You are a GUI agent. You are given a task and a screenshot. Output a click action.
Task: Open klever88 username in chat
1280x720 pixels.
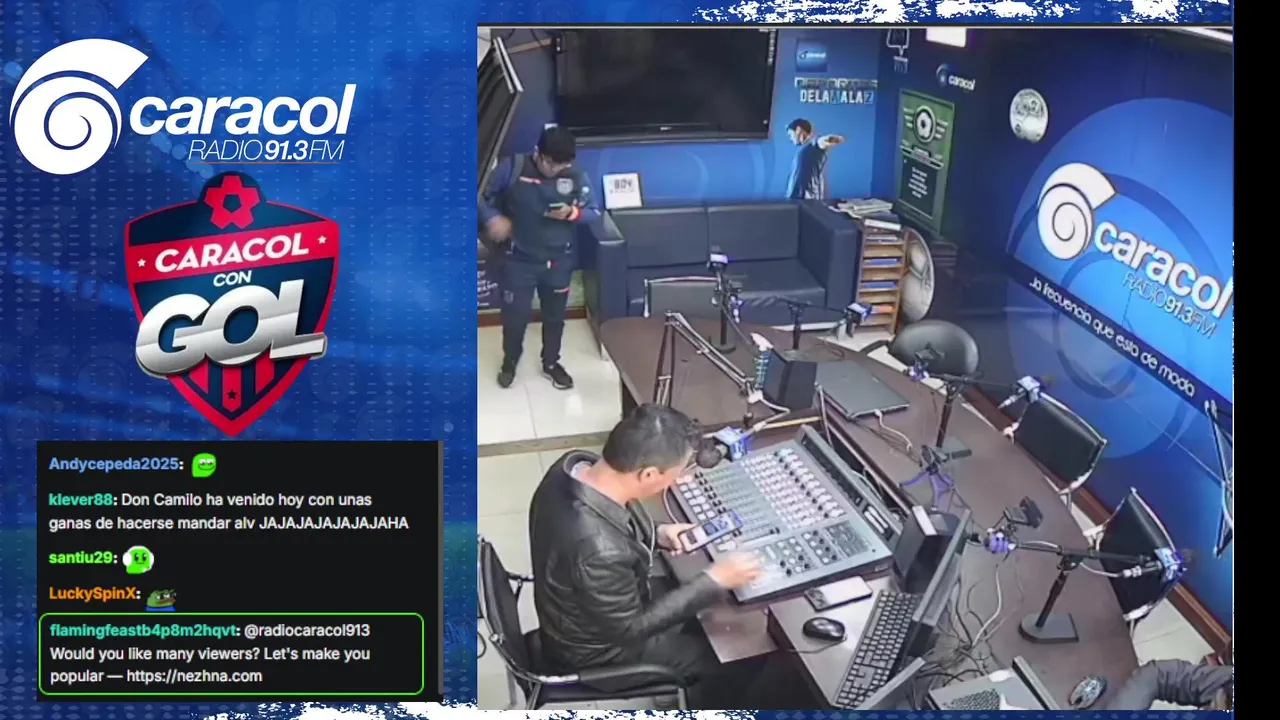(80, 500)
